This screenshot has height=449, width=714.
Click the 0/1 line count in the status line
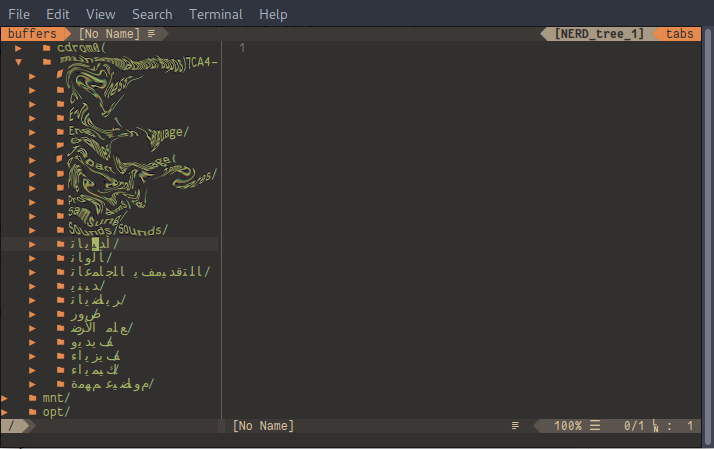[x=634, y=426]
